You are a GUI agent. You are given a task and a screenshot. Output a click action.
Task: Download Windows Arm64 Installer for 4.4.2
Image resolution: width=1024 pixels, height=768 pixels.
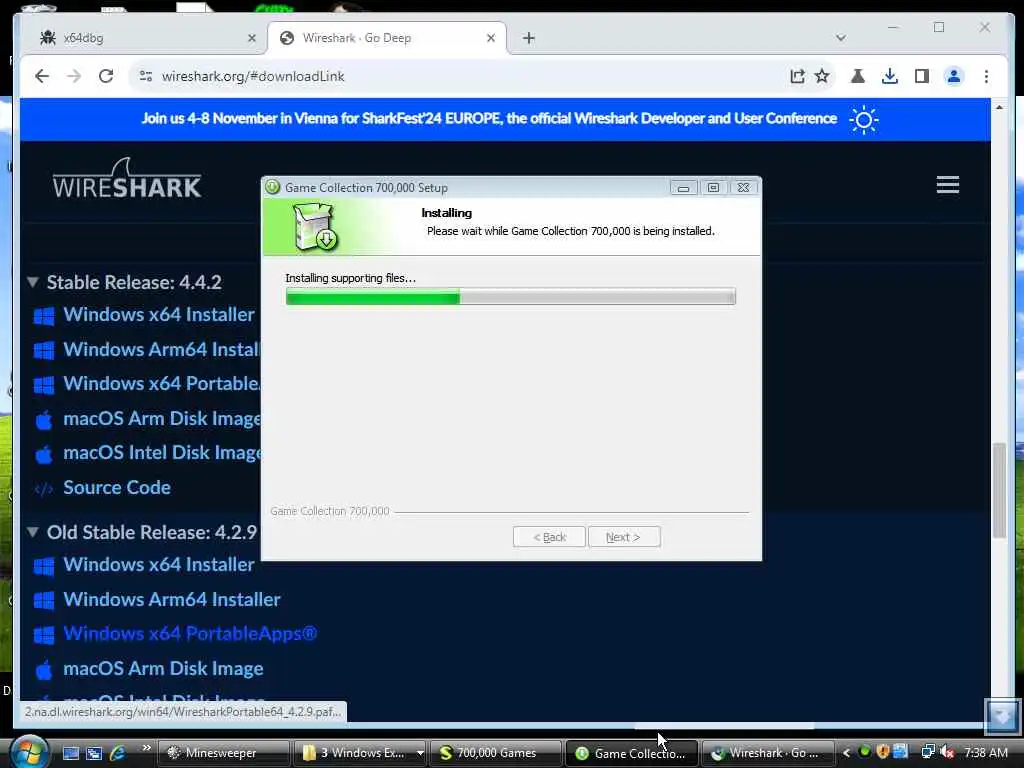[x=161, y=349]
